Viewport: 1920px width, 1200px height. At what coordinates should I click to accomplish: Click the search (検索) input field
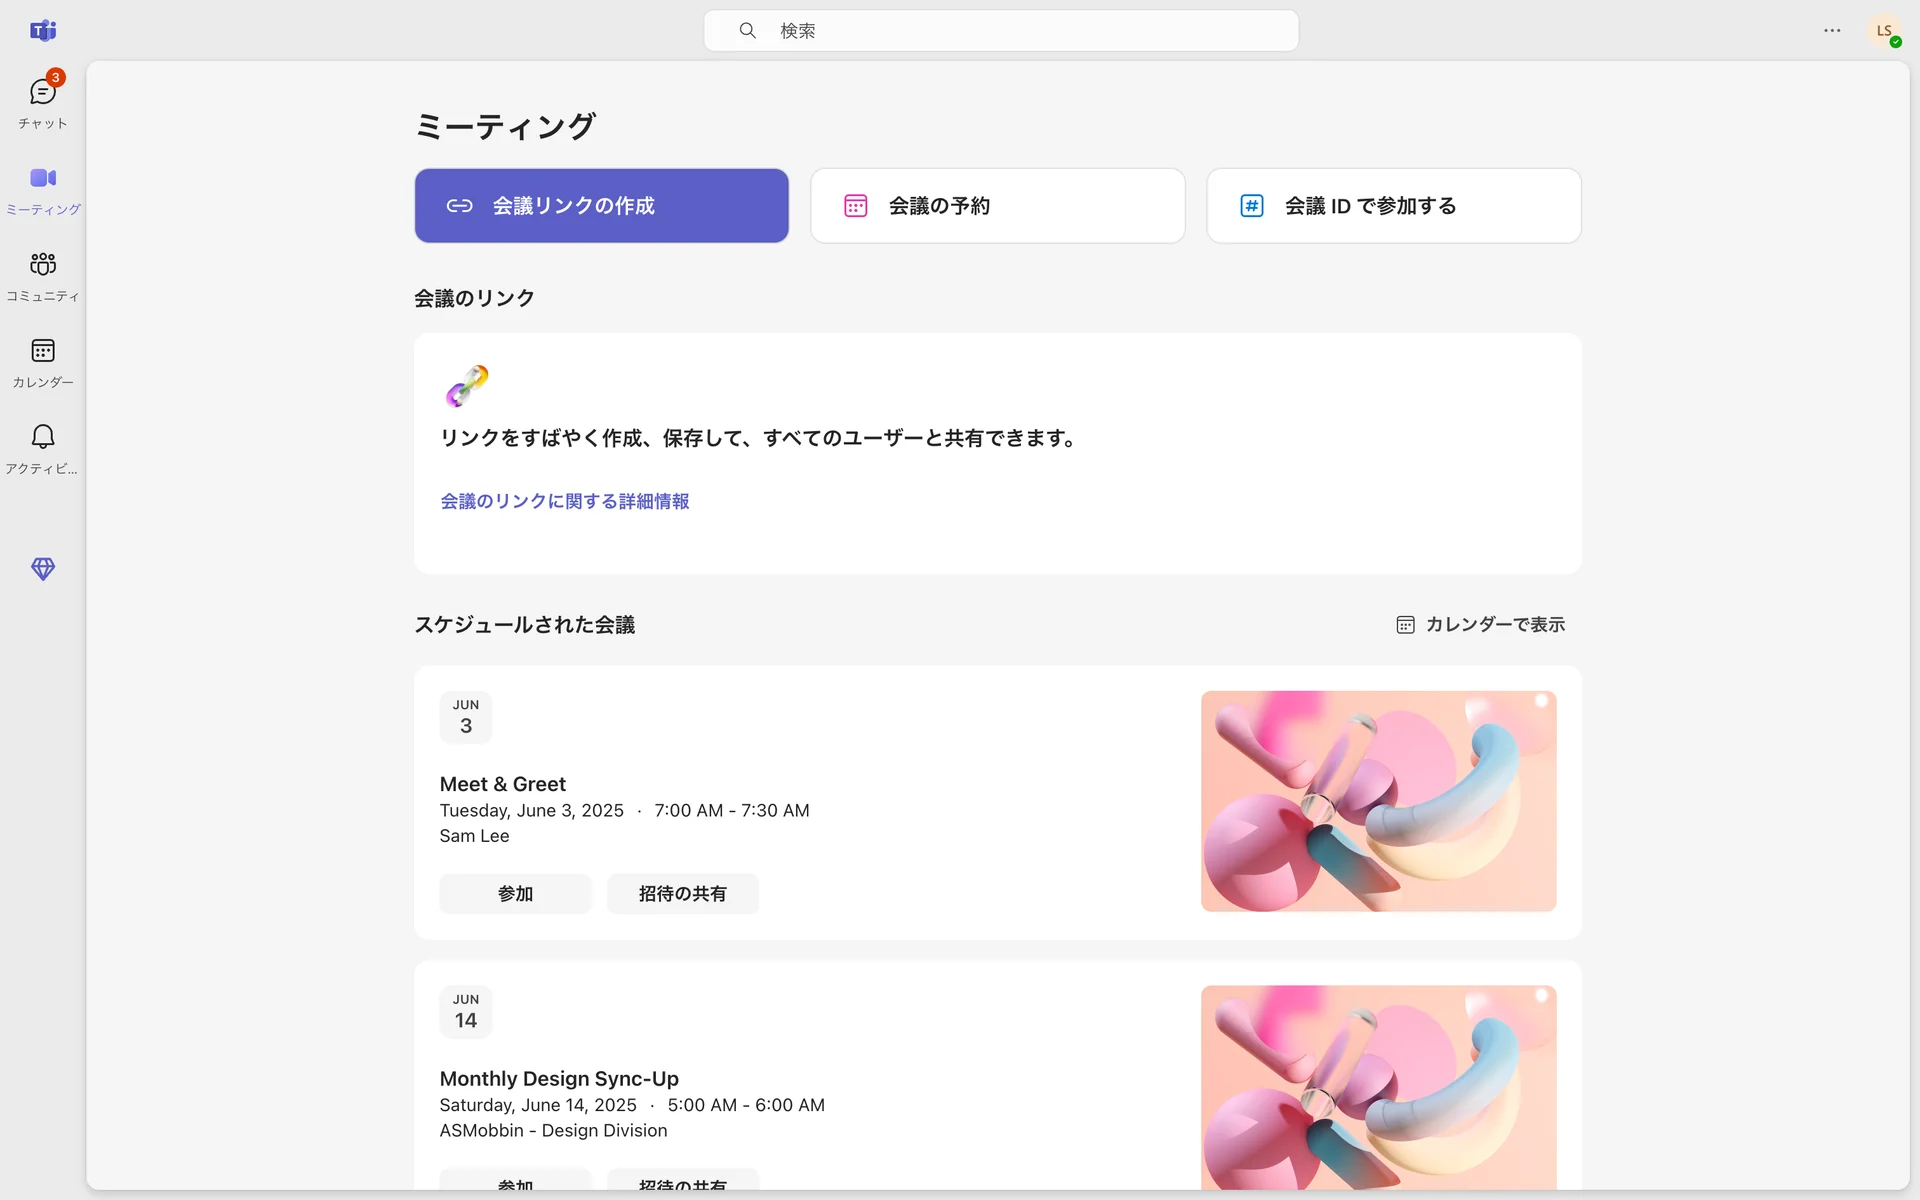tap(1000, 31)
